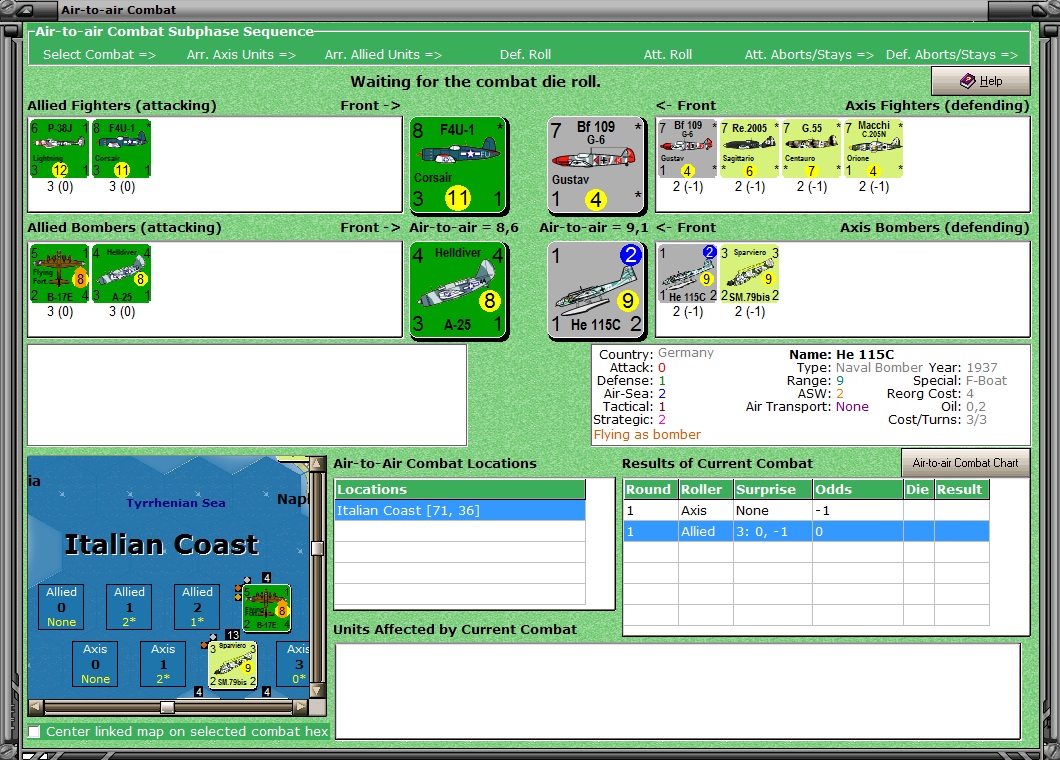Click the large Bf 109 G-6 Gustav front fighter

tap(596, 165)
